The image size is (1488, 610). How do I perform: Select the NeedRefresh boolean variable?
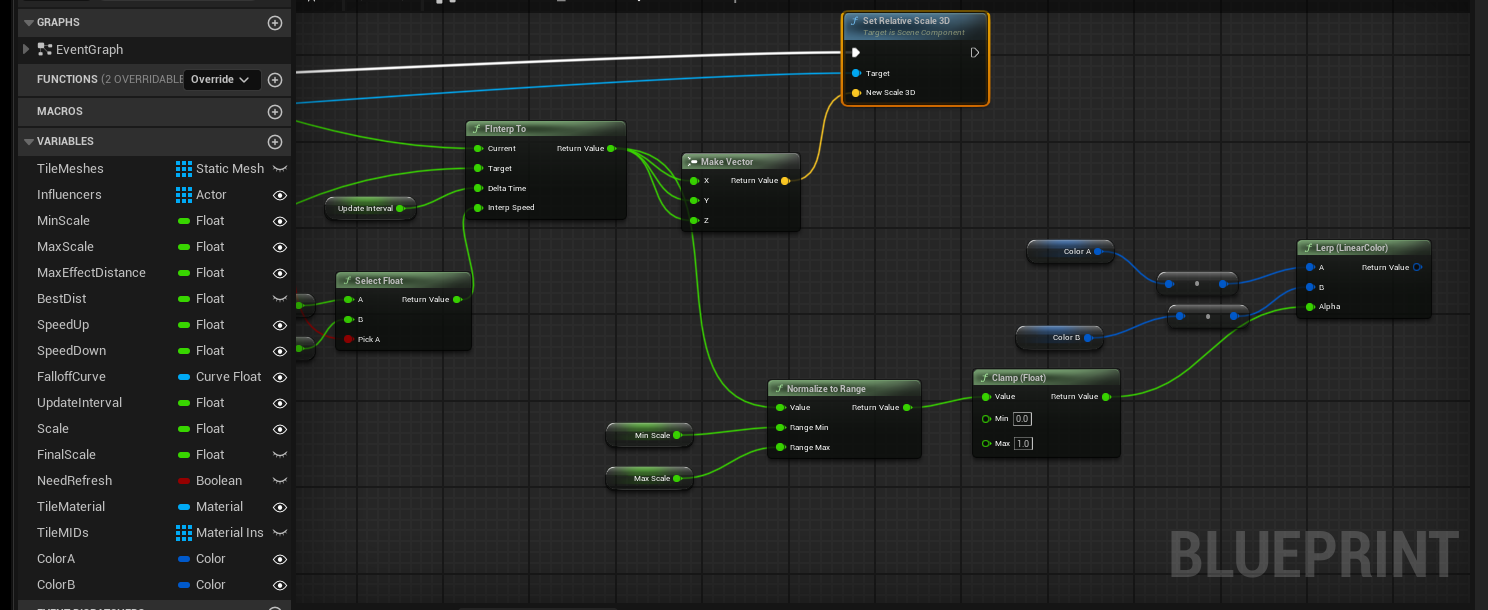(x=74, y=481)
